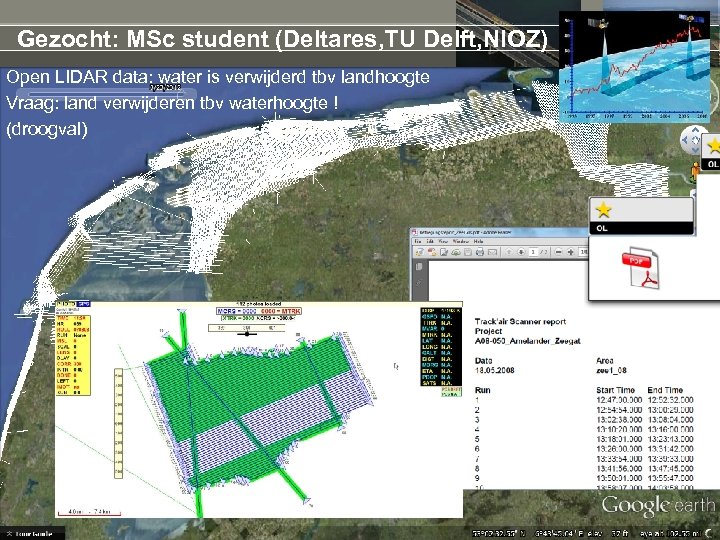
Task: Click the project name A08-050_Amelander_Zeegat
Action: pyautogui.click(x=528, y=341)
